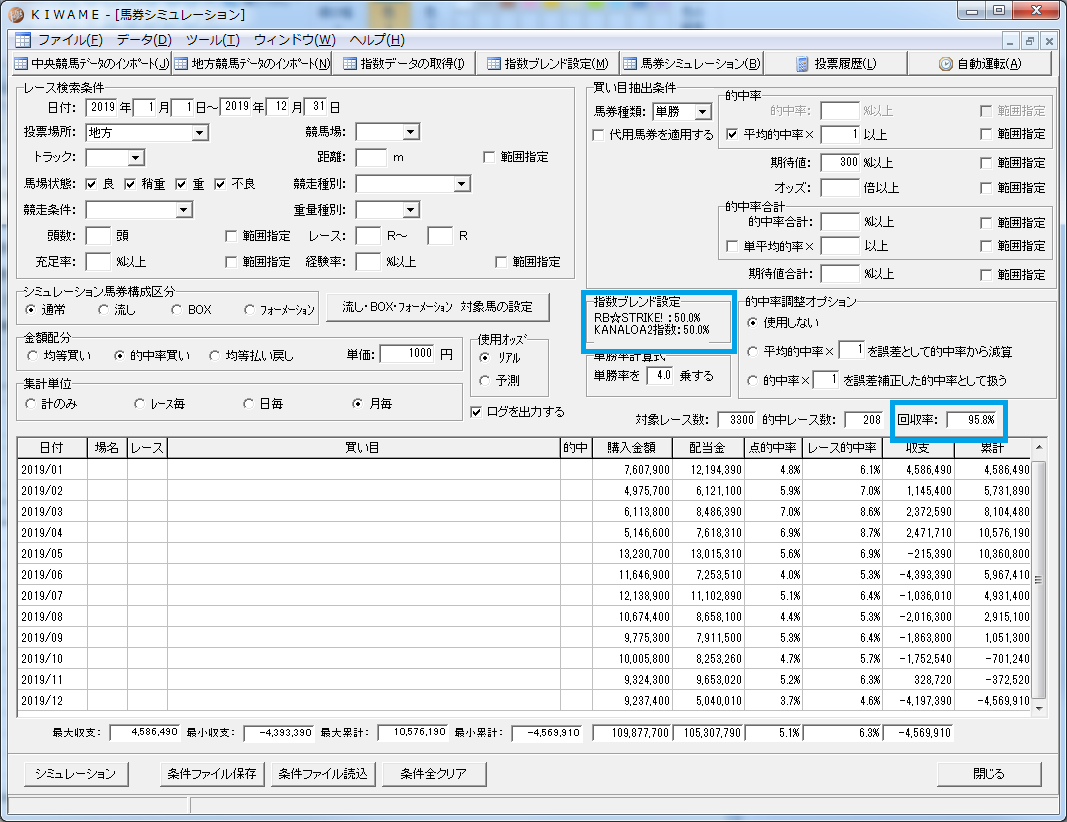Select レース毎 aggregation unit
Viewport: 1067px width, 822px height.
coord(139,404)
